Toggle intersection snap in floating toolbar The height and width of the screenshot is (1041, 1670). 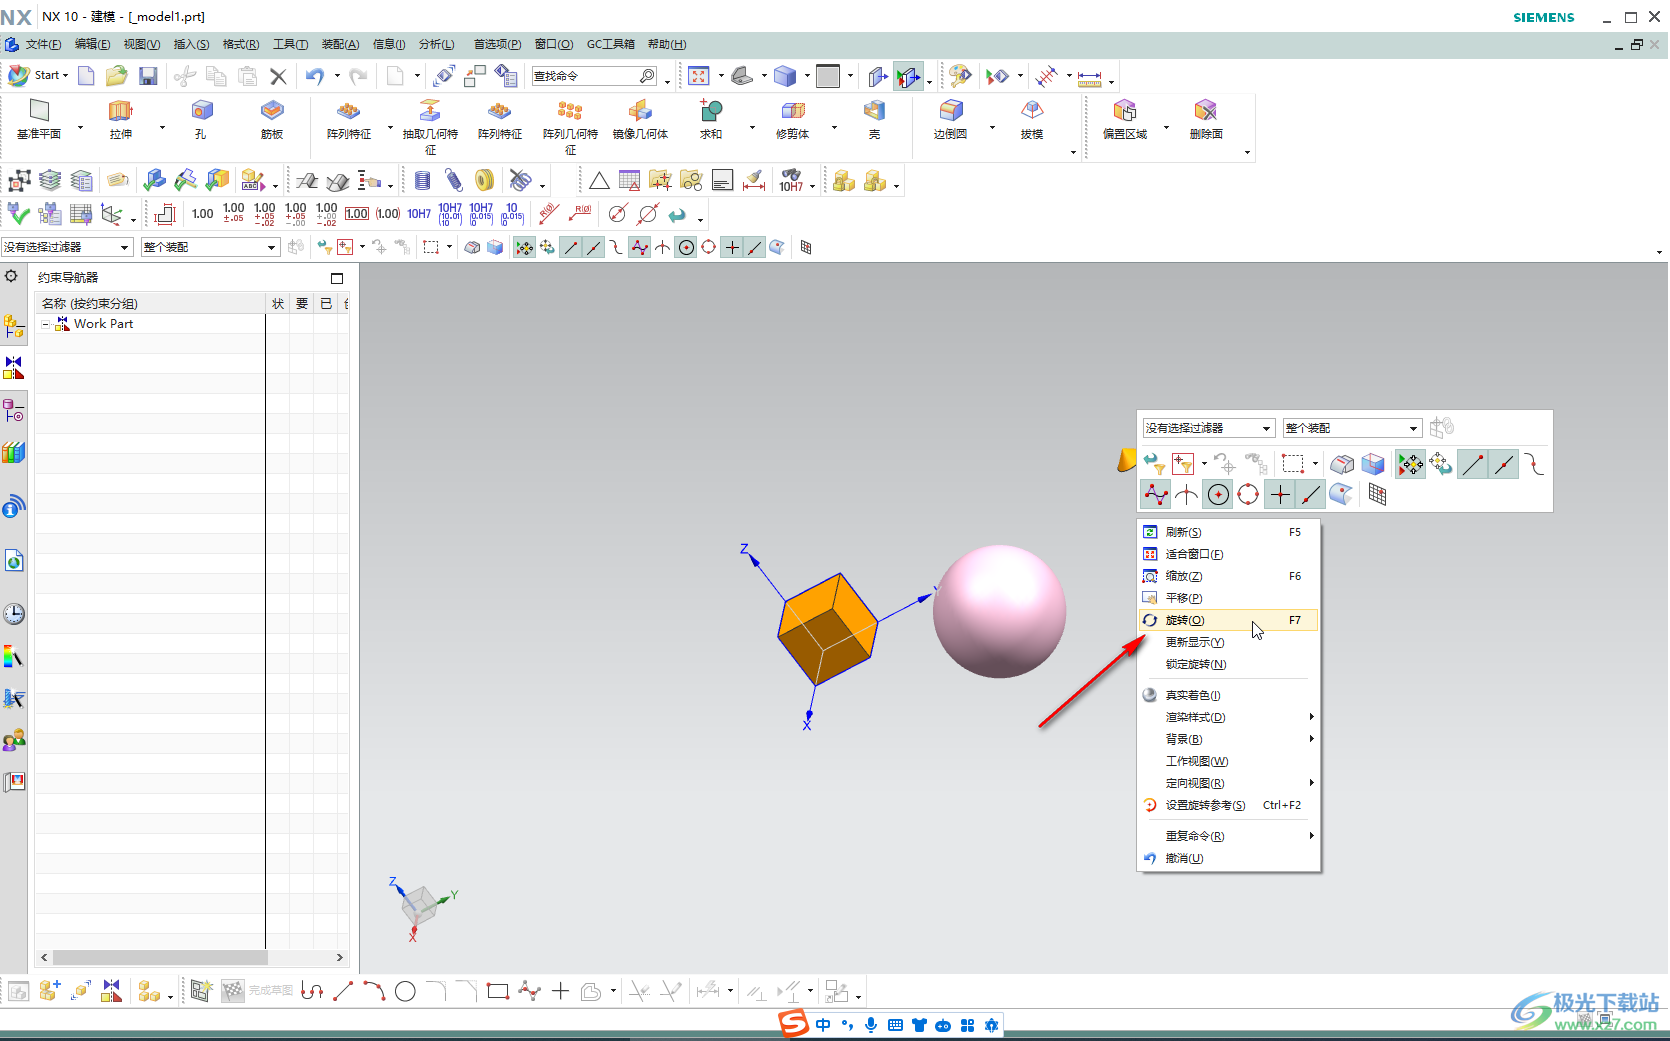(x=1186, y=494)
